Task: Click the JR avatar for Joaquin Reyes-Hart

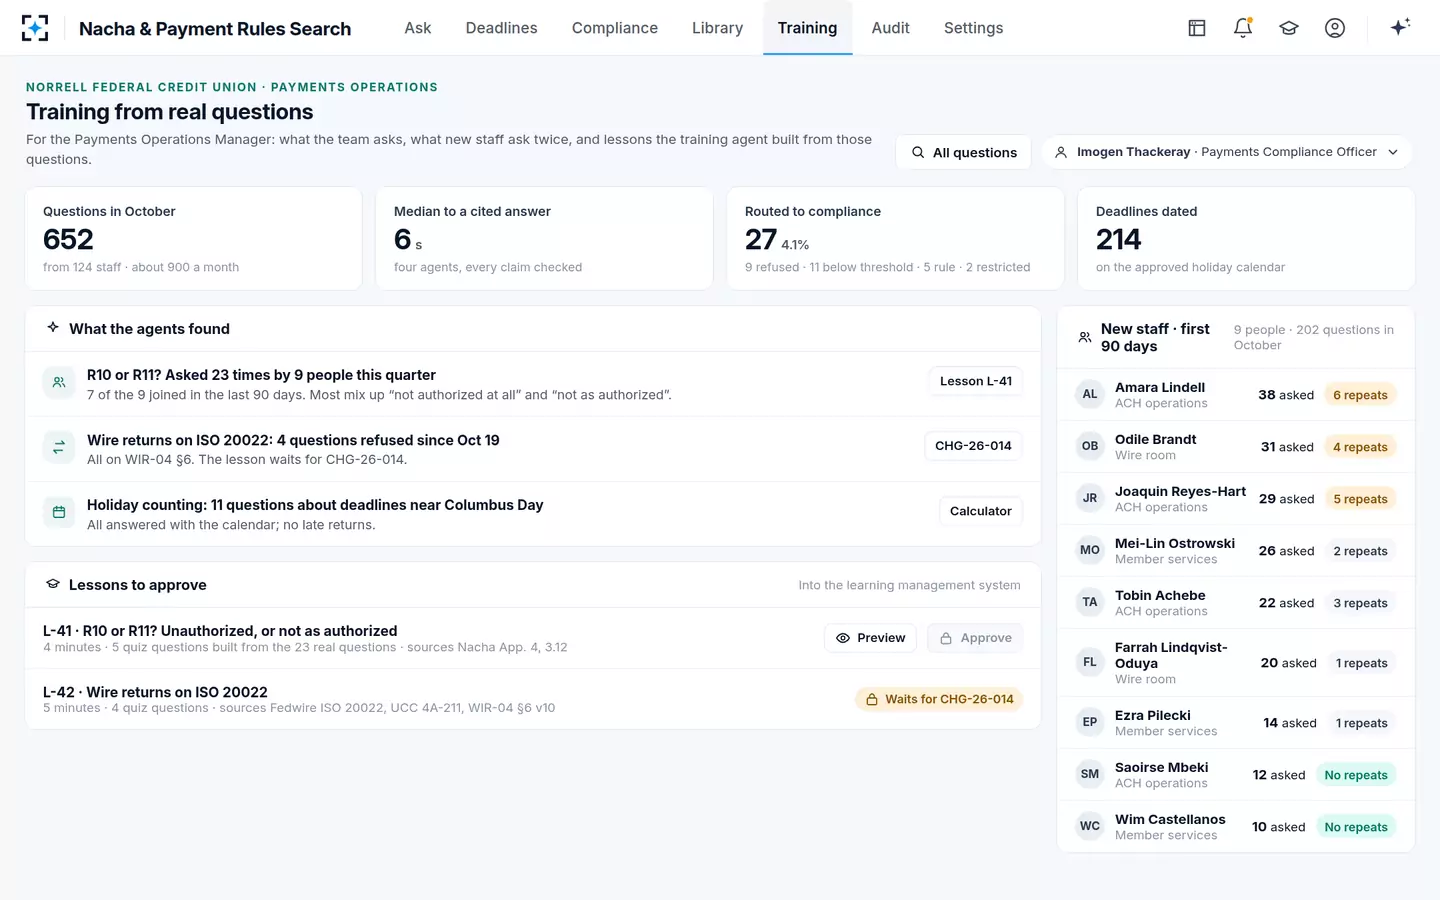Action: click(1090, 498)
